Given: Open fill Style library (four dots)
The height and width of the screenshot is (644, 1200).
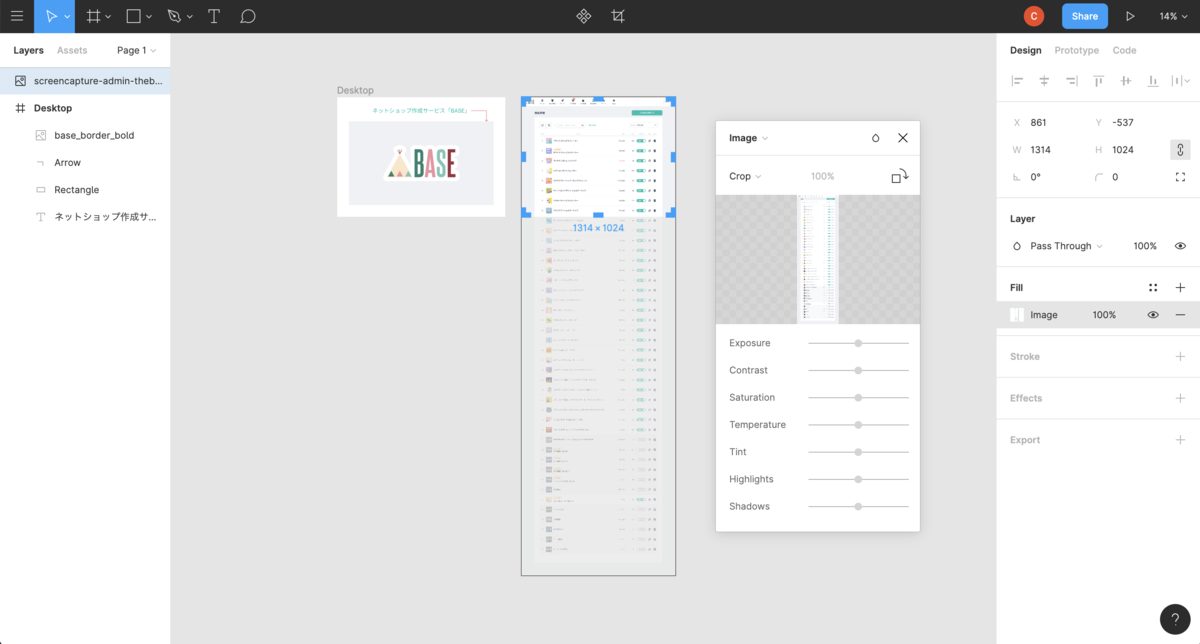Looking at the screenshot, I should (1153, 287).
